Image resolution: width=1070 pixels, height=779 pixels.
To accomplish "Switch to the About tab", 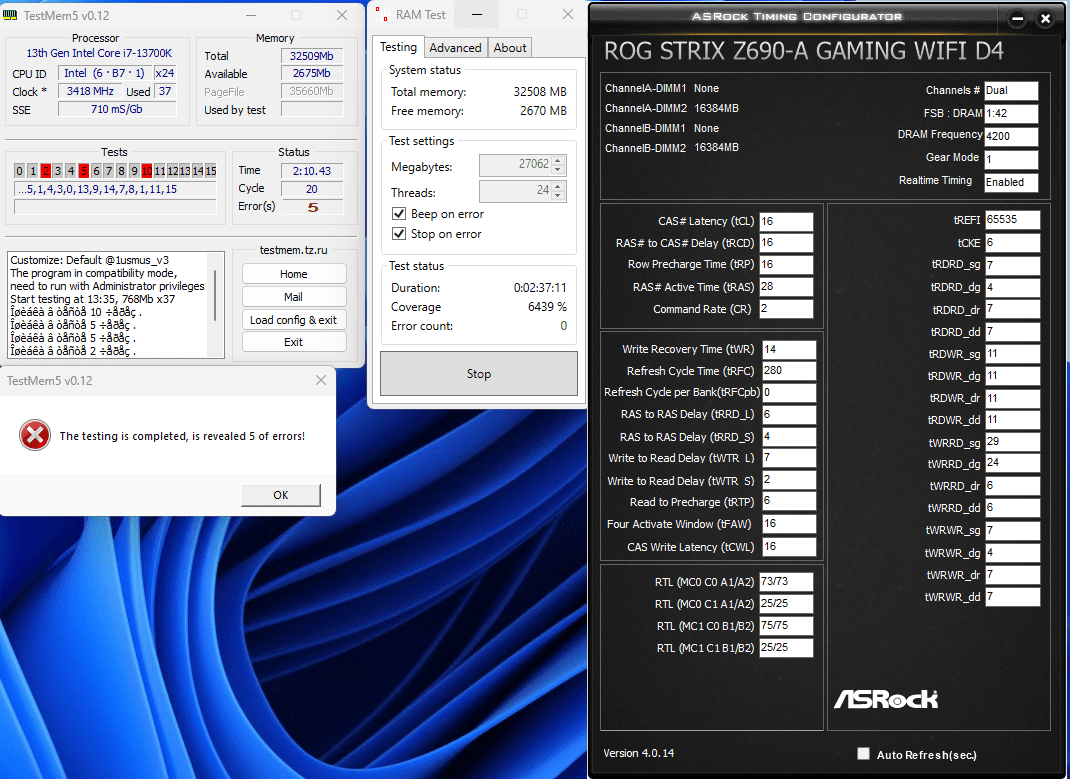I will coord(510,48).
